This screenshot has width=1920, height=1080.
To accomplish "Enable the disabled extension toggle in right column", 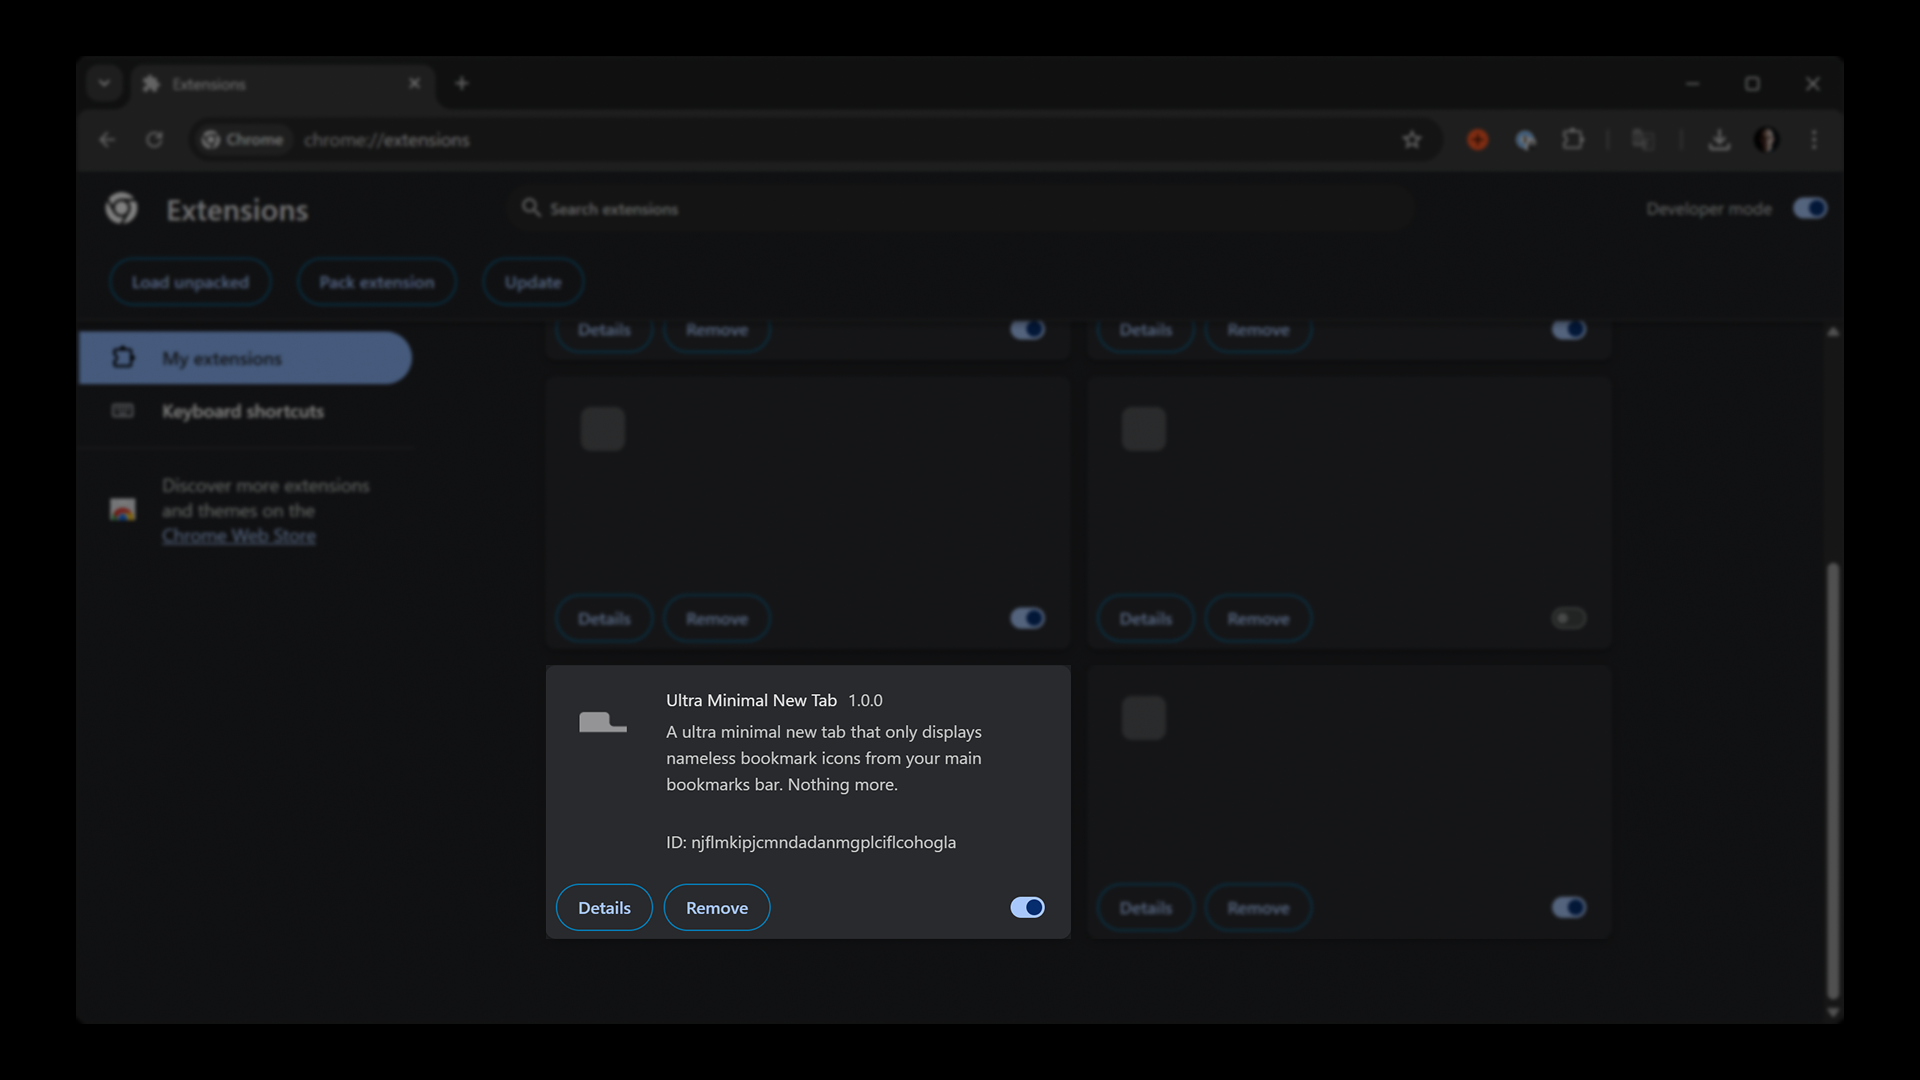I will click(x=1569, y=618).
